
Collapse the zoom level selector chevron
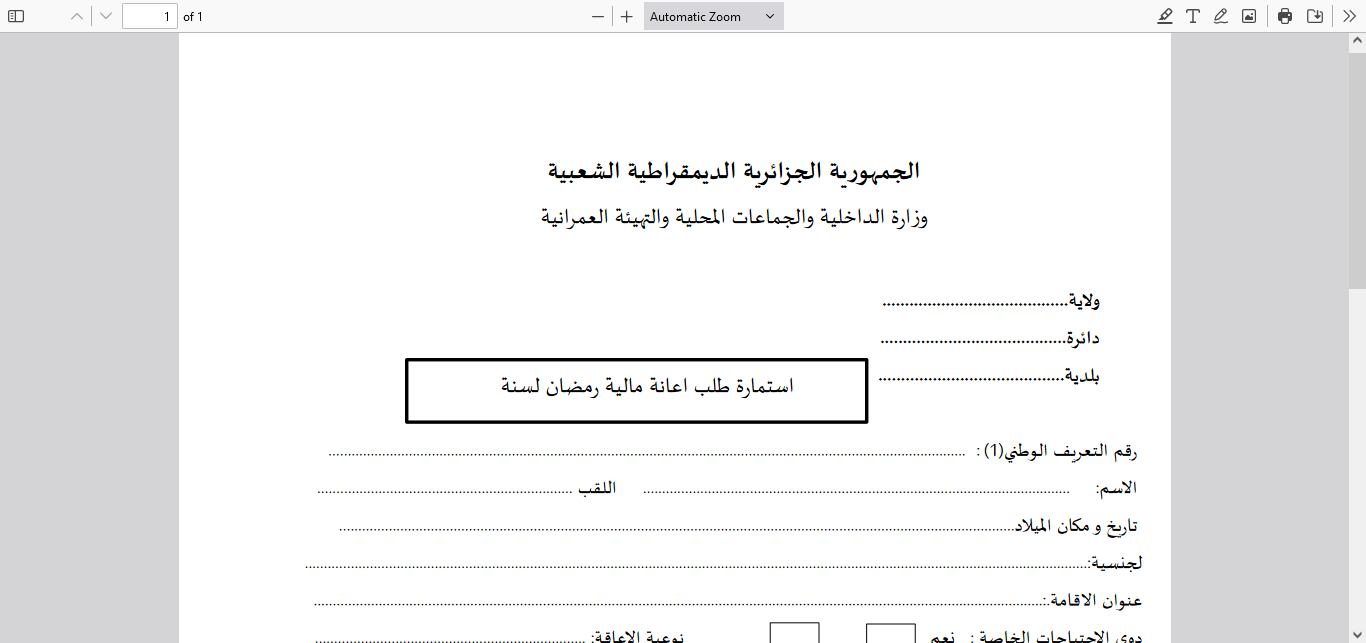768,16
